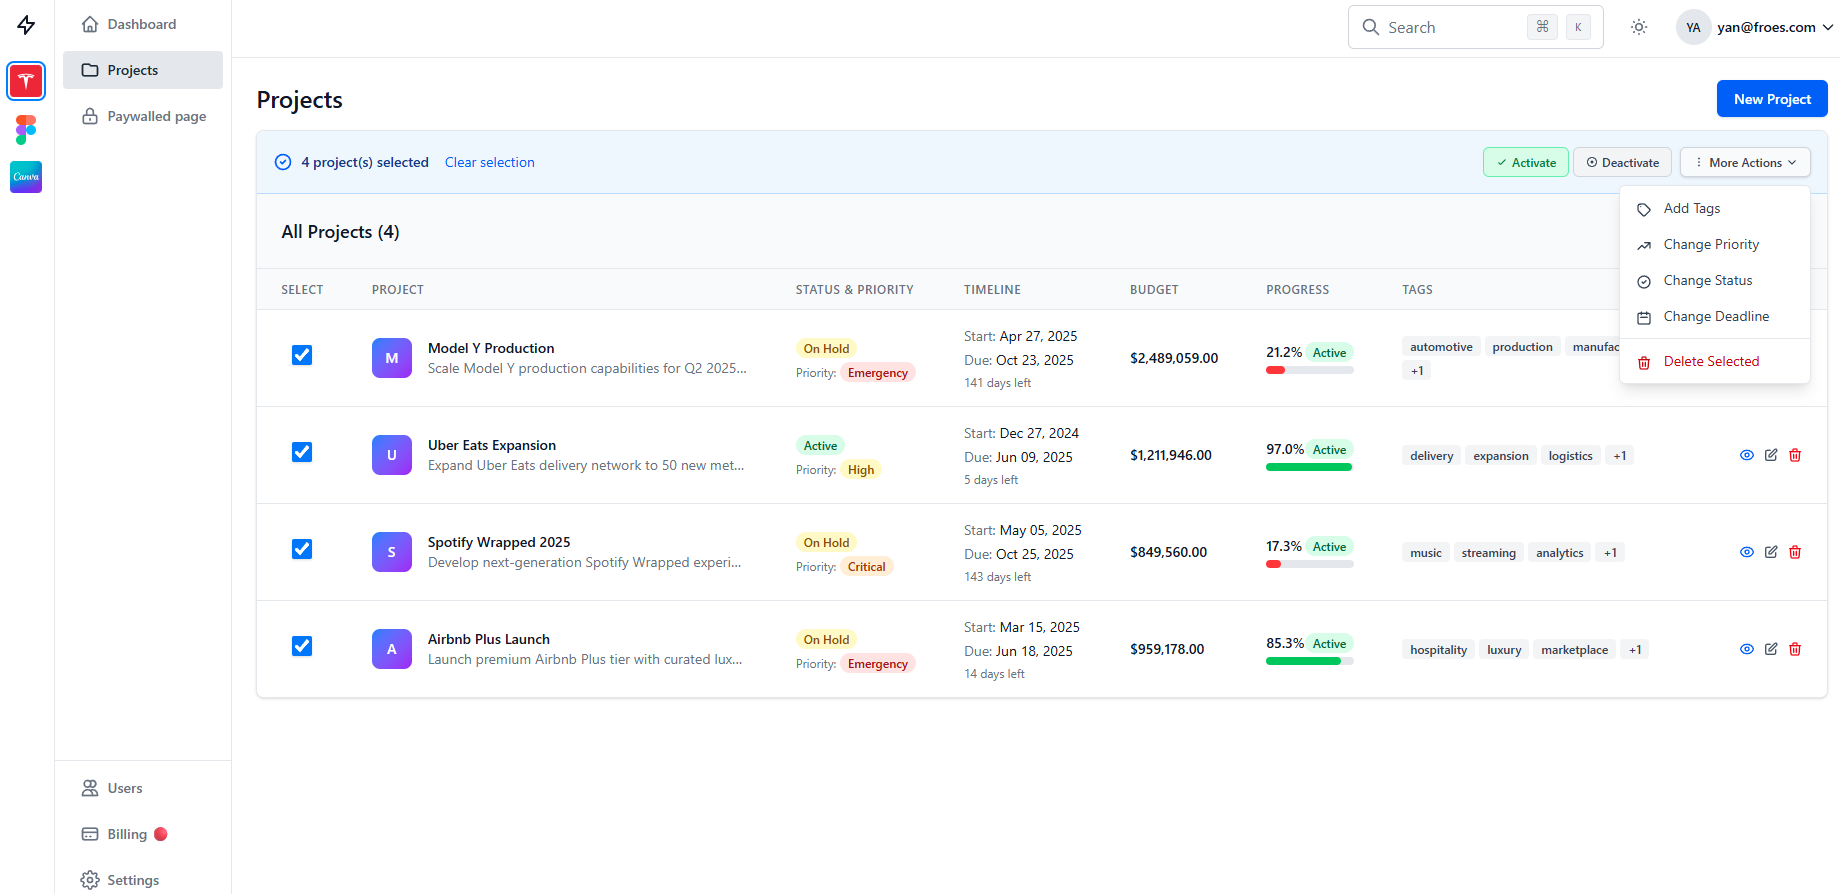The image size is (1840, 894).
Task: Edit Airbnb Plus Launch pencil icon
Action: click(x=1771, y=649)
